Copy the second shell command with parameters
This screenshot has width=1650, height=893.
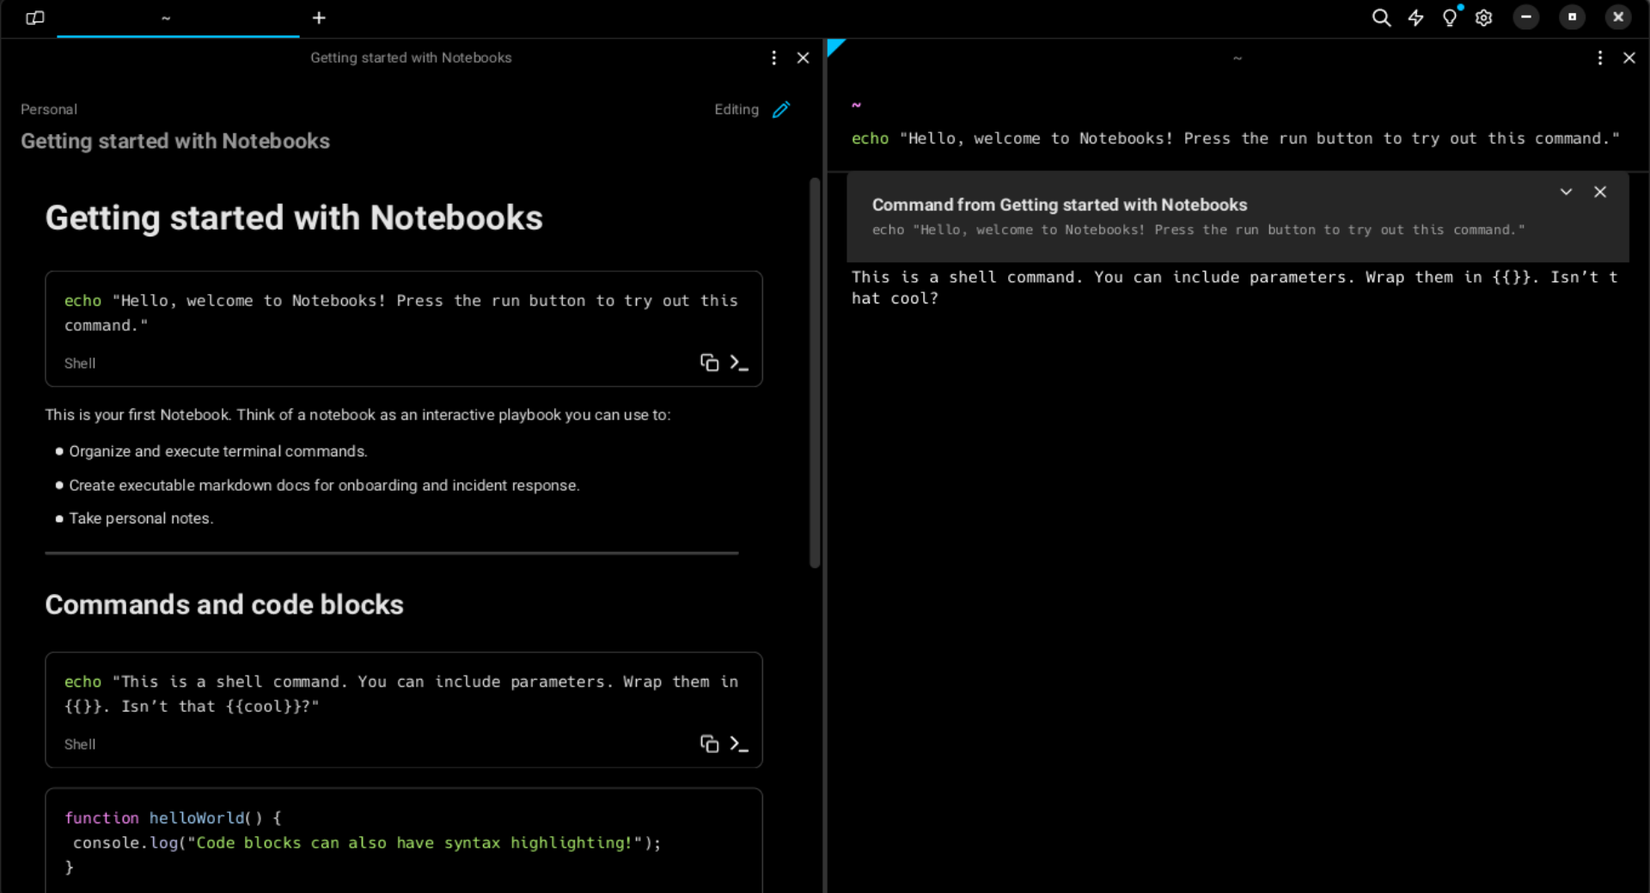tap(709, 744)
